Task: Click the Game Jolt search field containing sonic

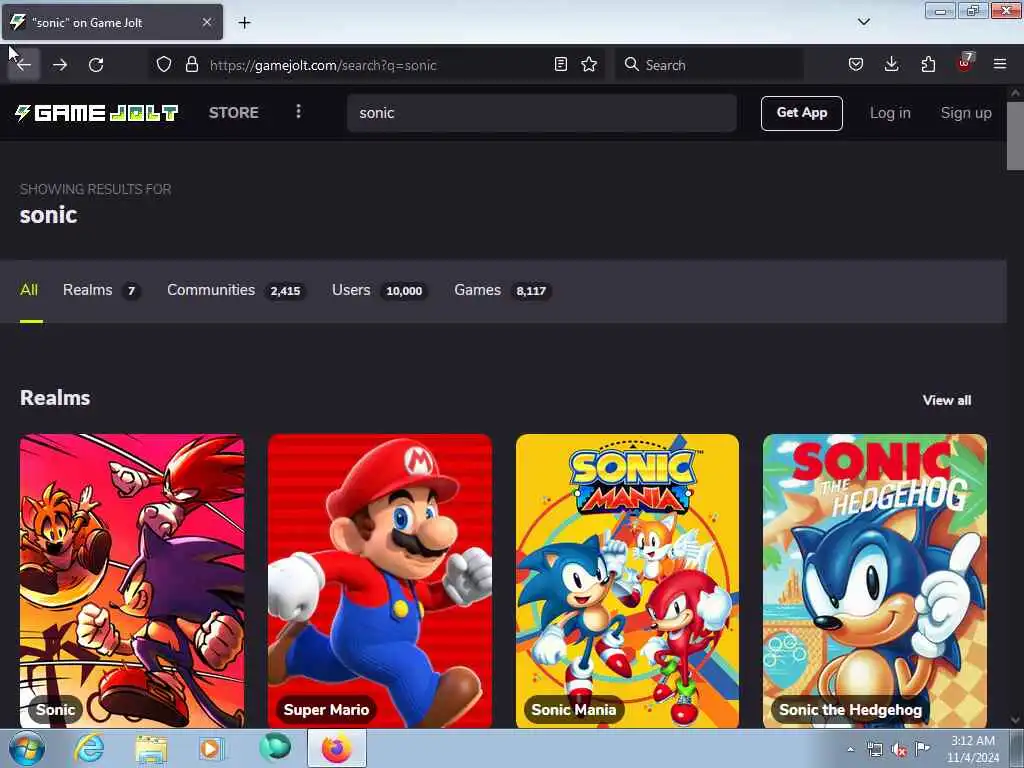Action: click(x=541, y=113)
